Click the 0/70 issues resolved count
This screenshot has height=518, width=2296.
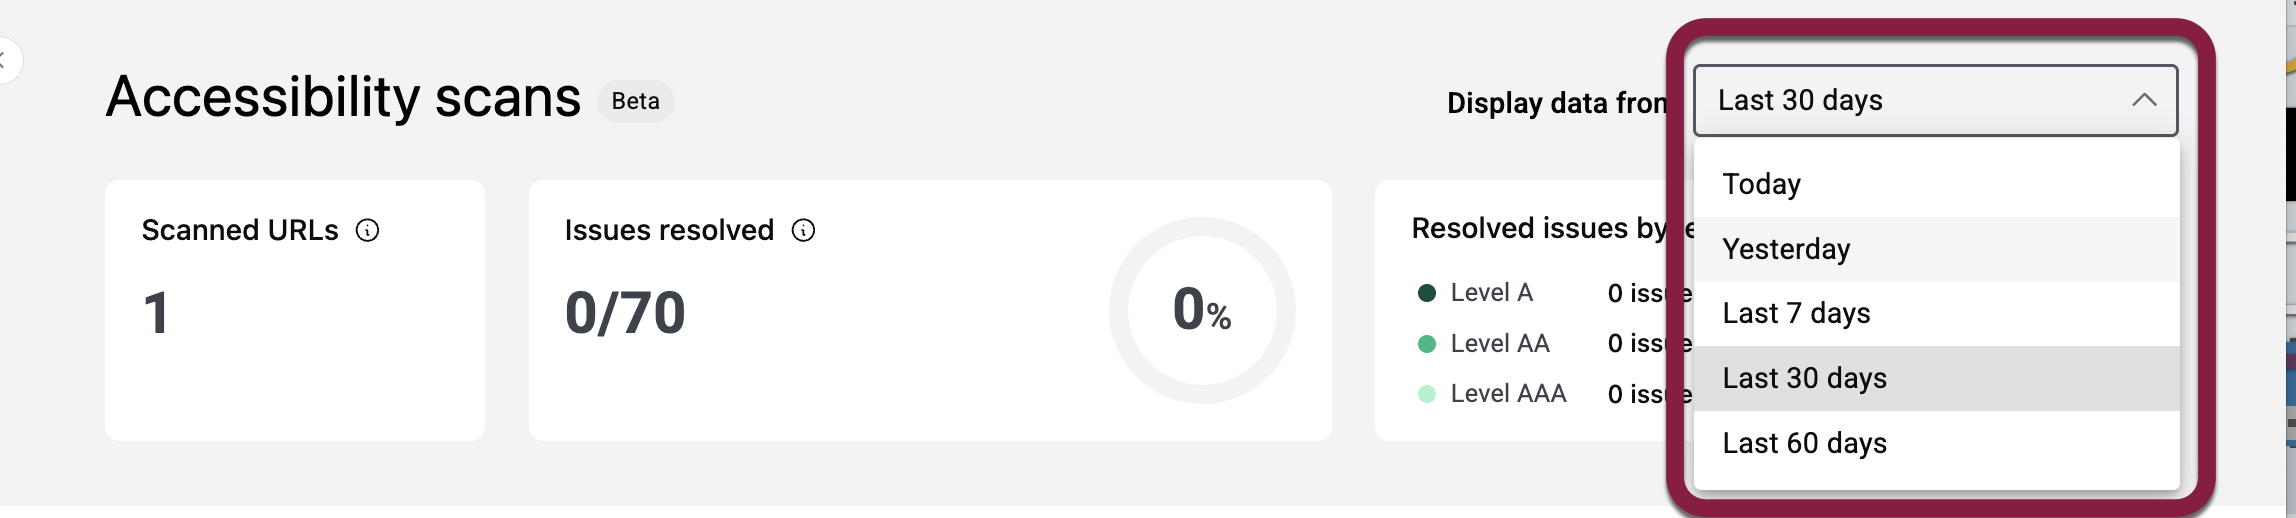pyautogui.click(x=625, y=313)
